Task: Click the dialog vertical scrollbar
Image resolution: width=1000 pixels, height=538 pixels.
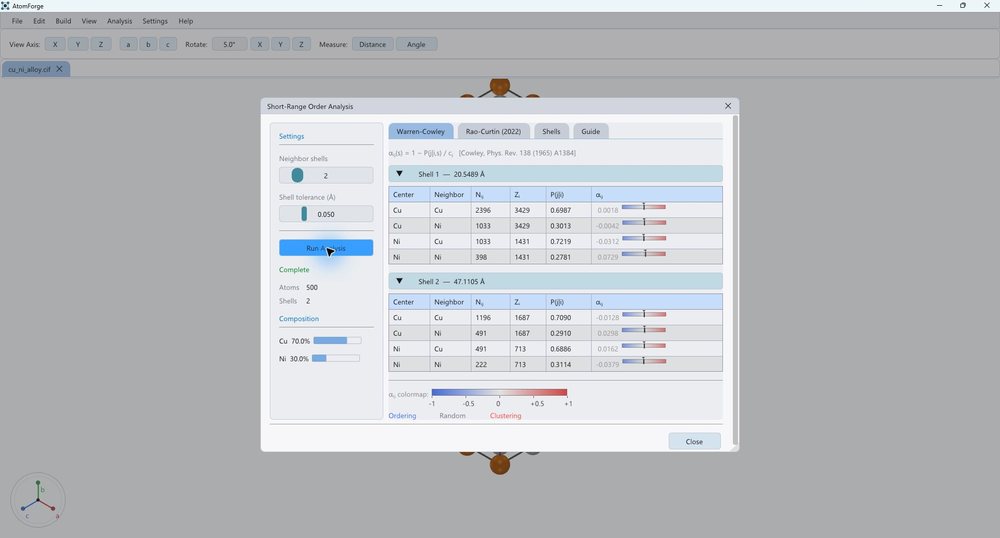Action: [x=735, y=280]
